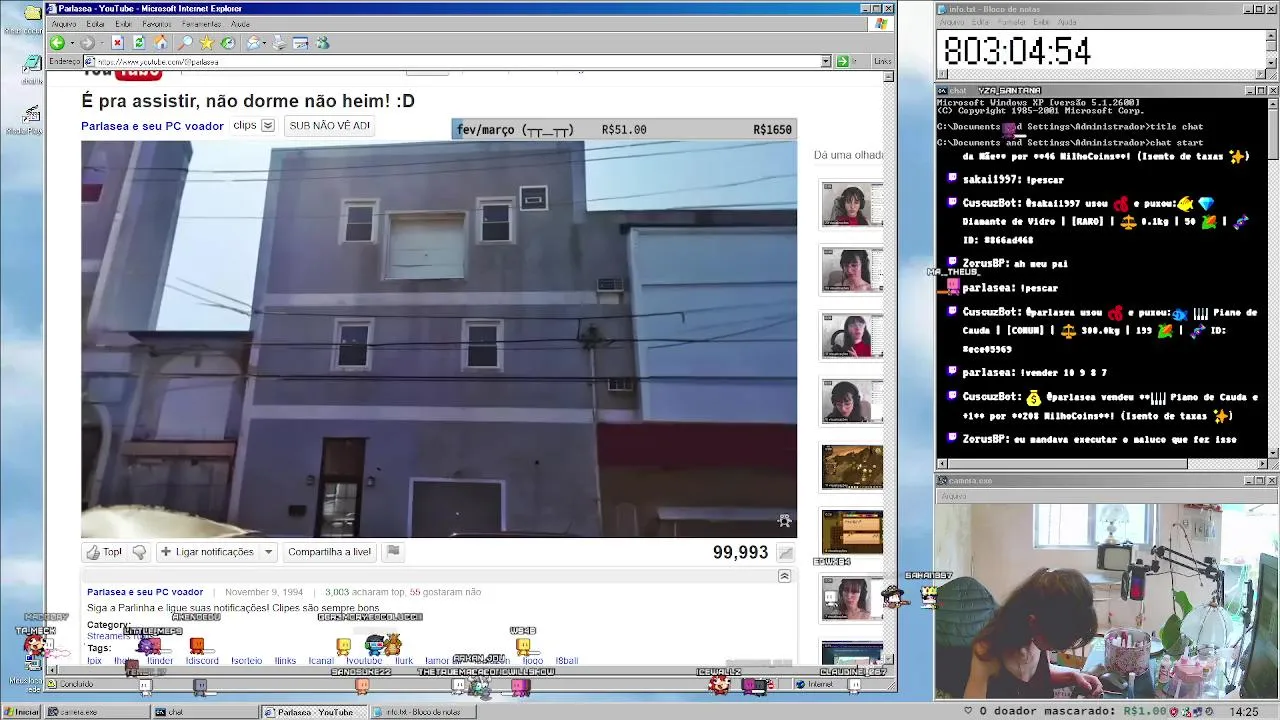Viewport: 1280px width, 720px height.
Task: Click the thumbs up Top! button
Action: pos(104,552)
